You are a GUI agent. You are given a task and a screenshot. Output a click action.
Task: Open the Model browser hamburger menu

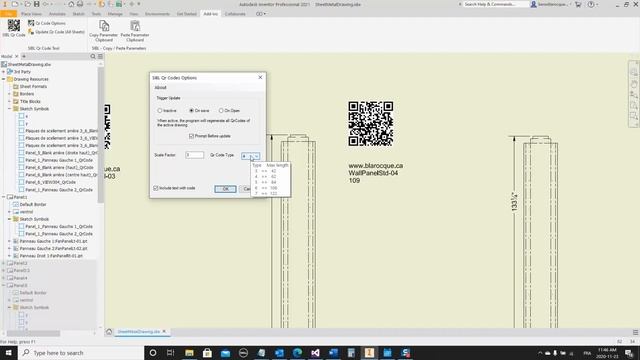100,56
